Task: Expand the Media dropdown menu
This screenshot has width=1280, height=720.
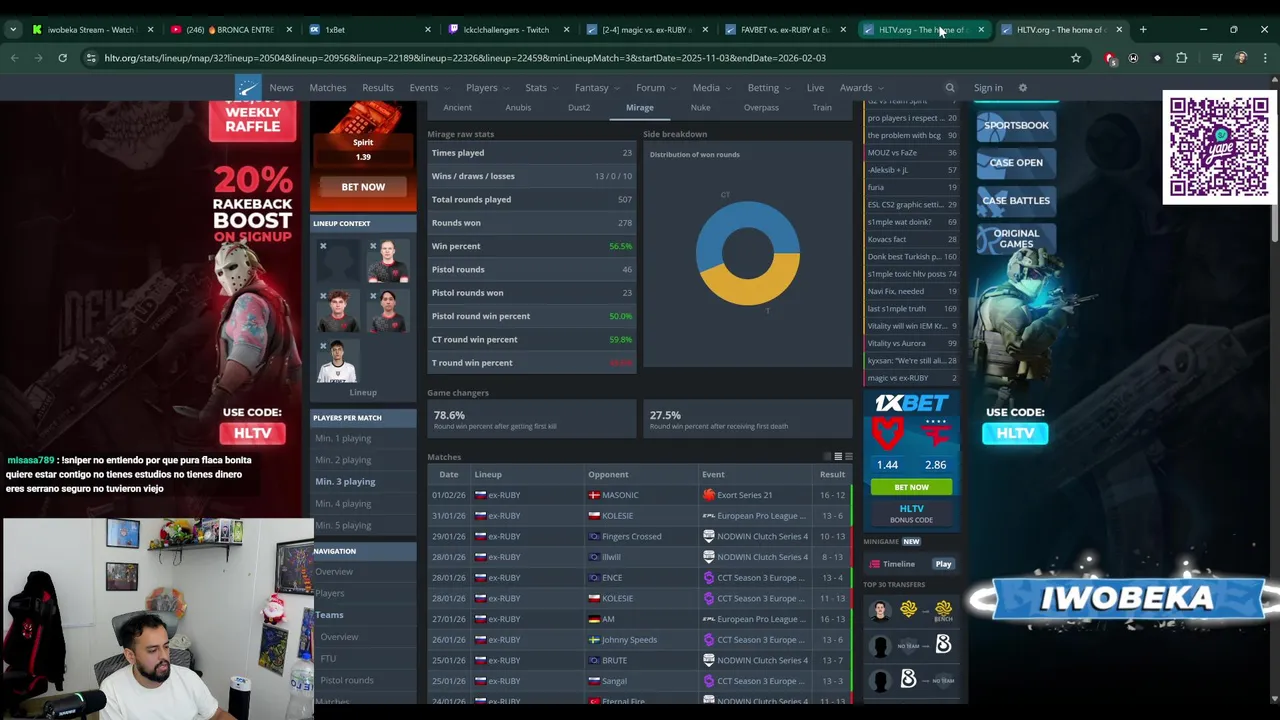Action: (712, 88)
